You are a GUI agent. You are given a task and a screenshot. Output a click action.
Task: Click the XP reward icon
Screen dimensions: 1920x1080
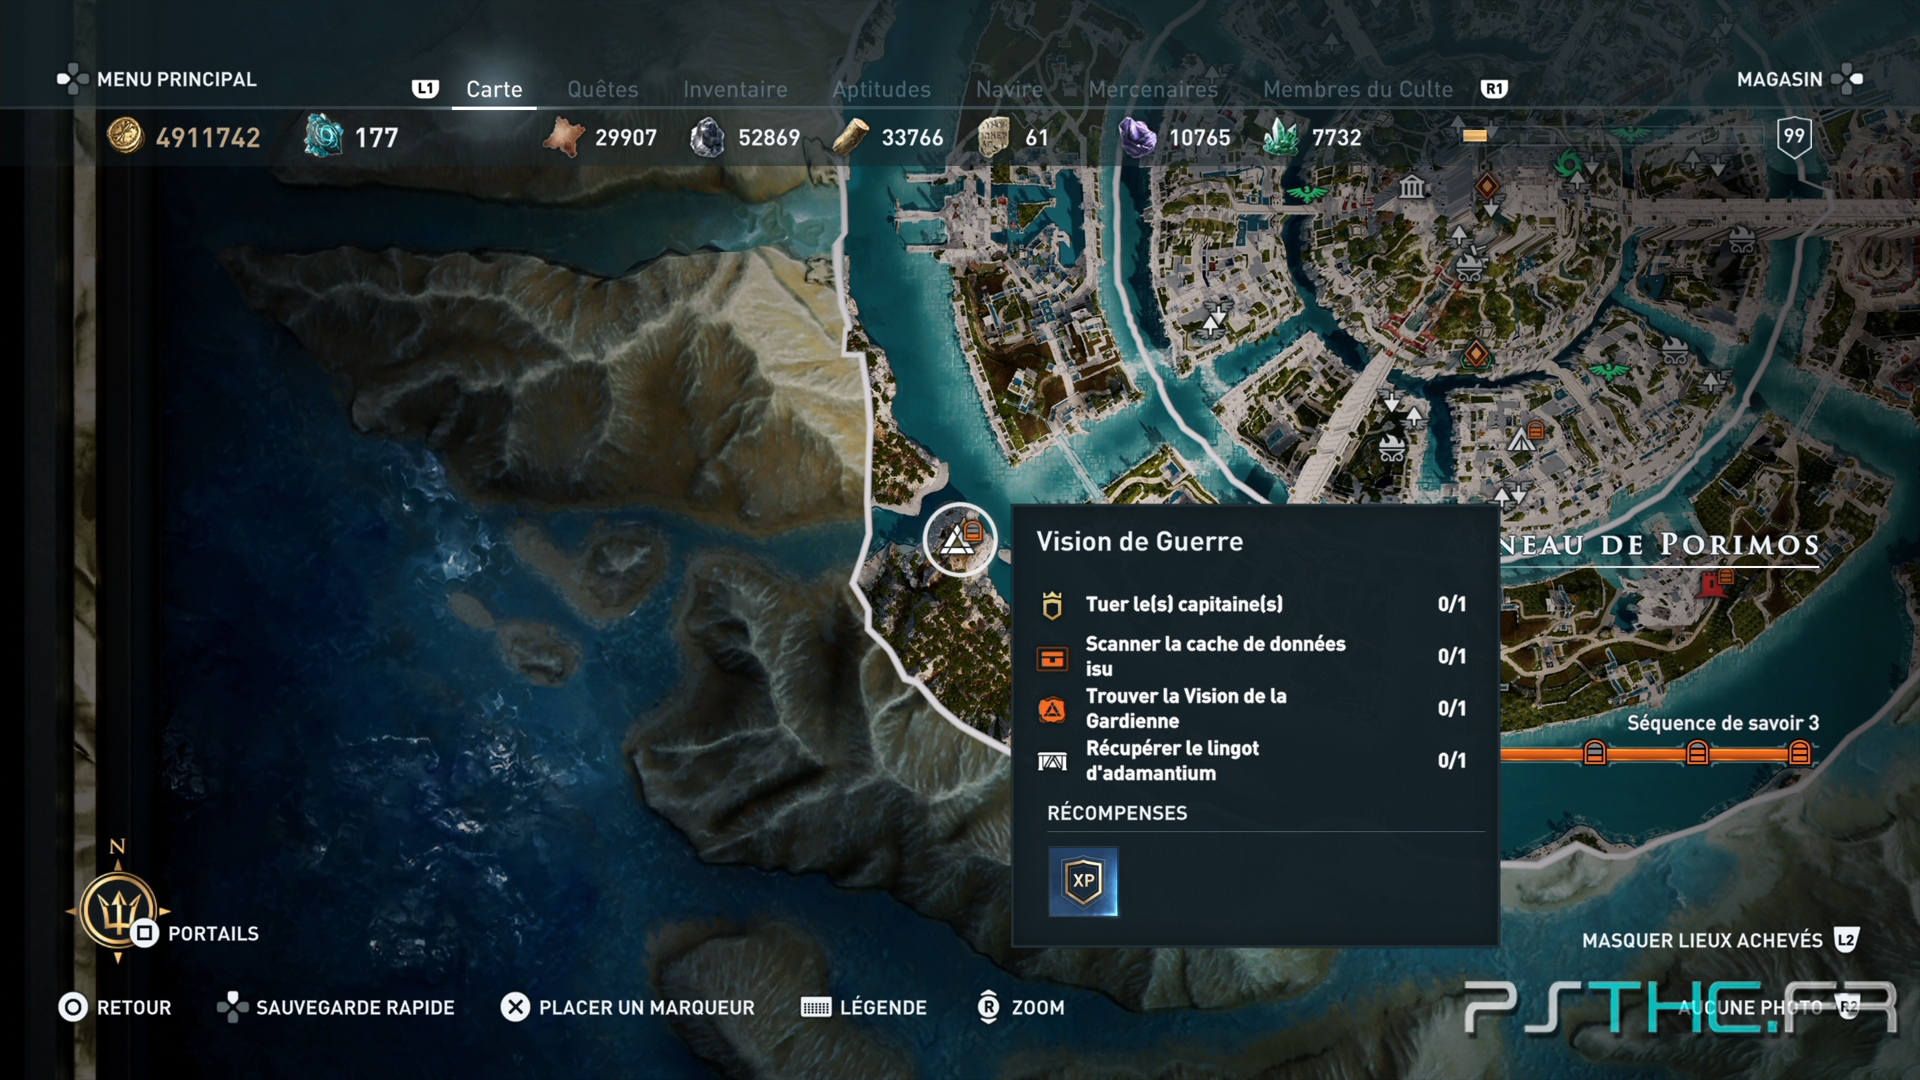[1083, 881]
